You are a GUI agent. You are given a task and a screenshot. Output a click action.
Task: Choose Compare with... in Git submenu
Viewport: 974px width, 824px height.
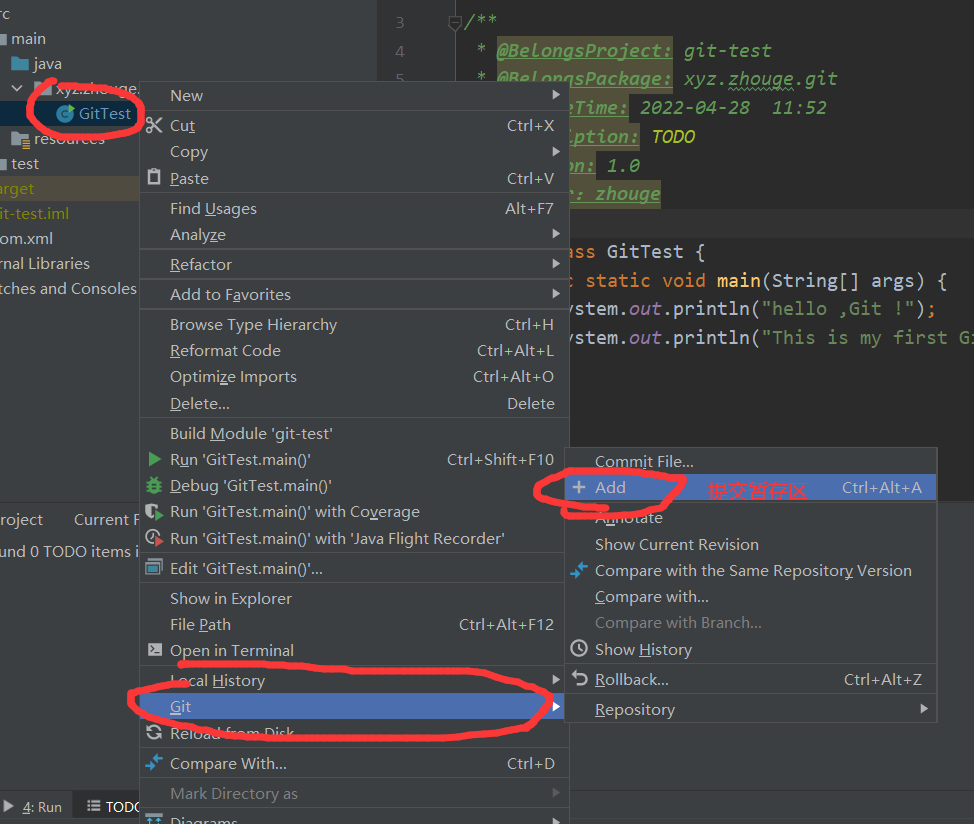(750, 597)
